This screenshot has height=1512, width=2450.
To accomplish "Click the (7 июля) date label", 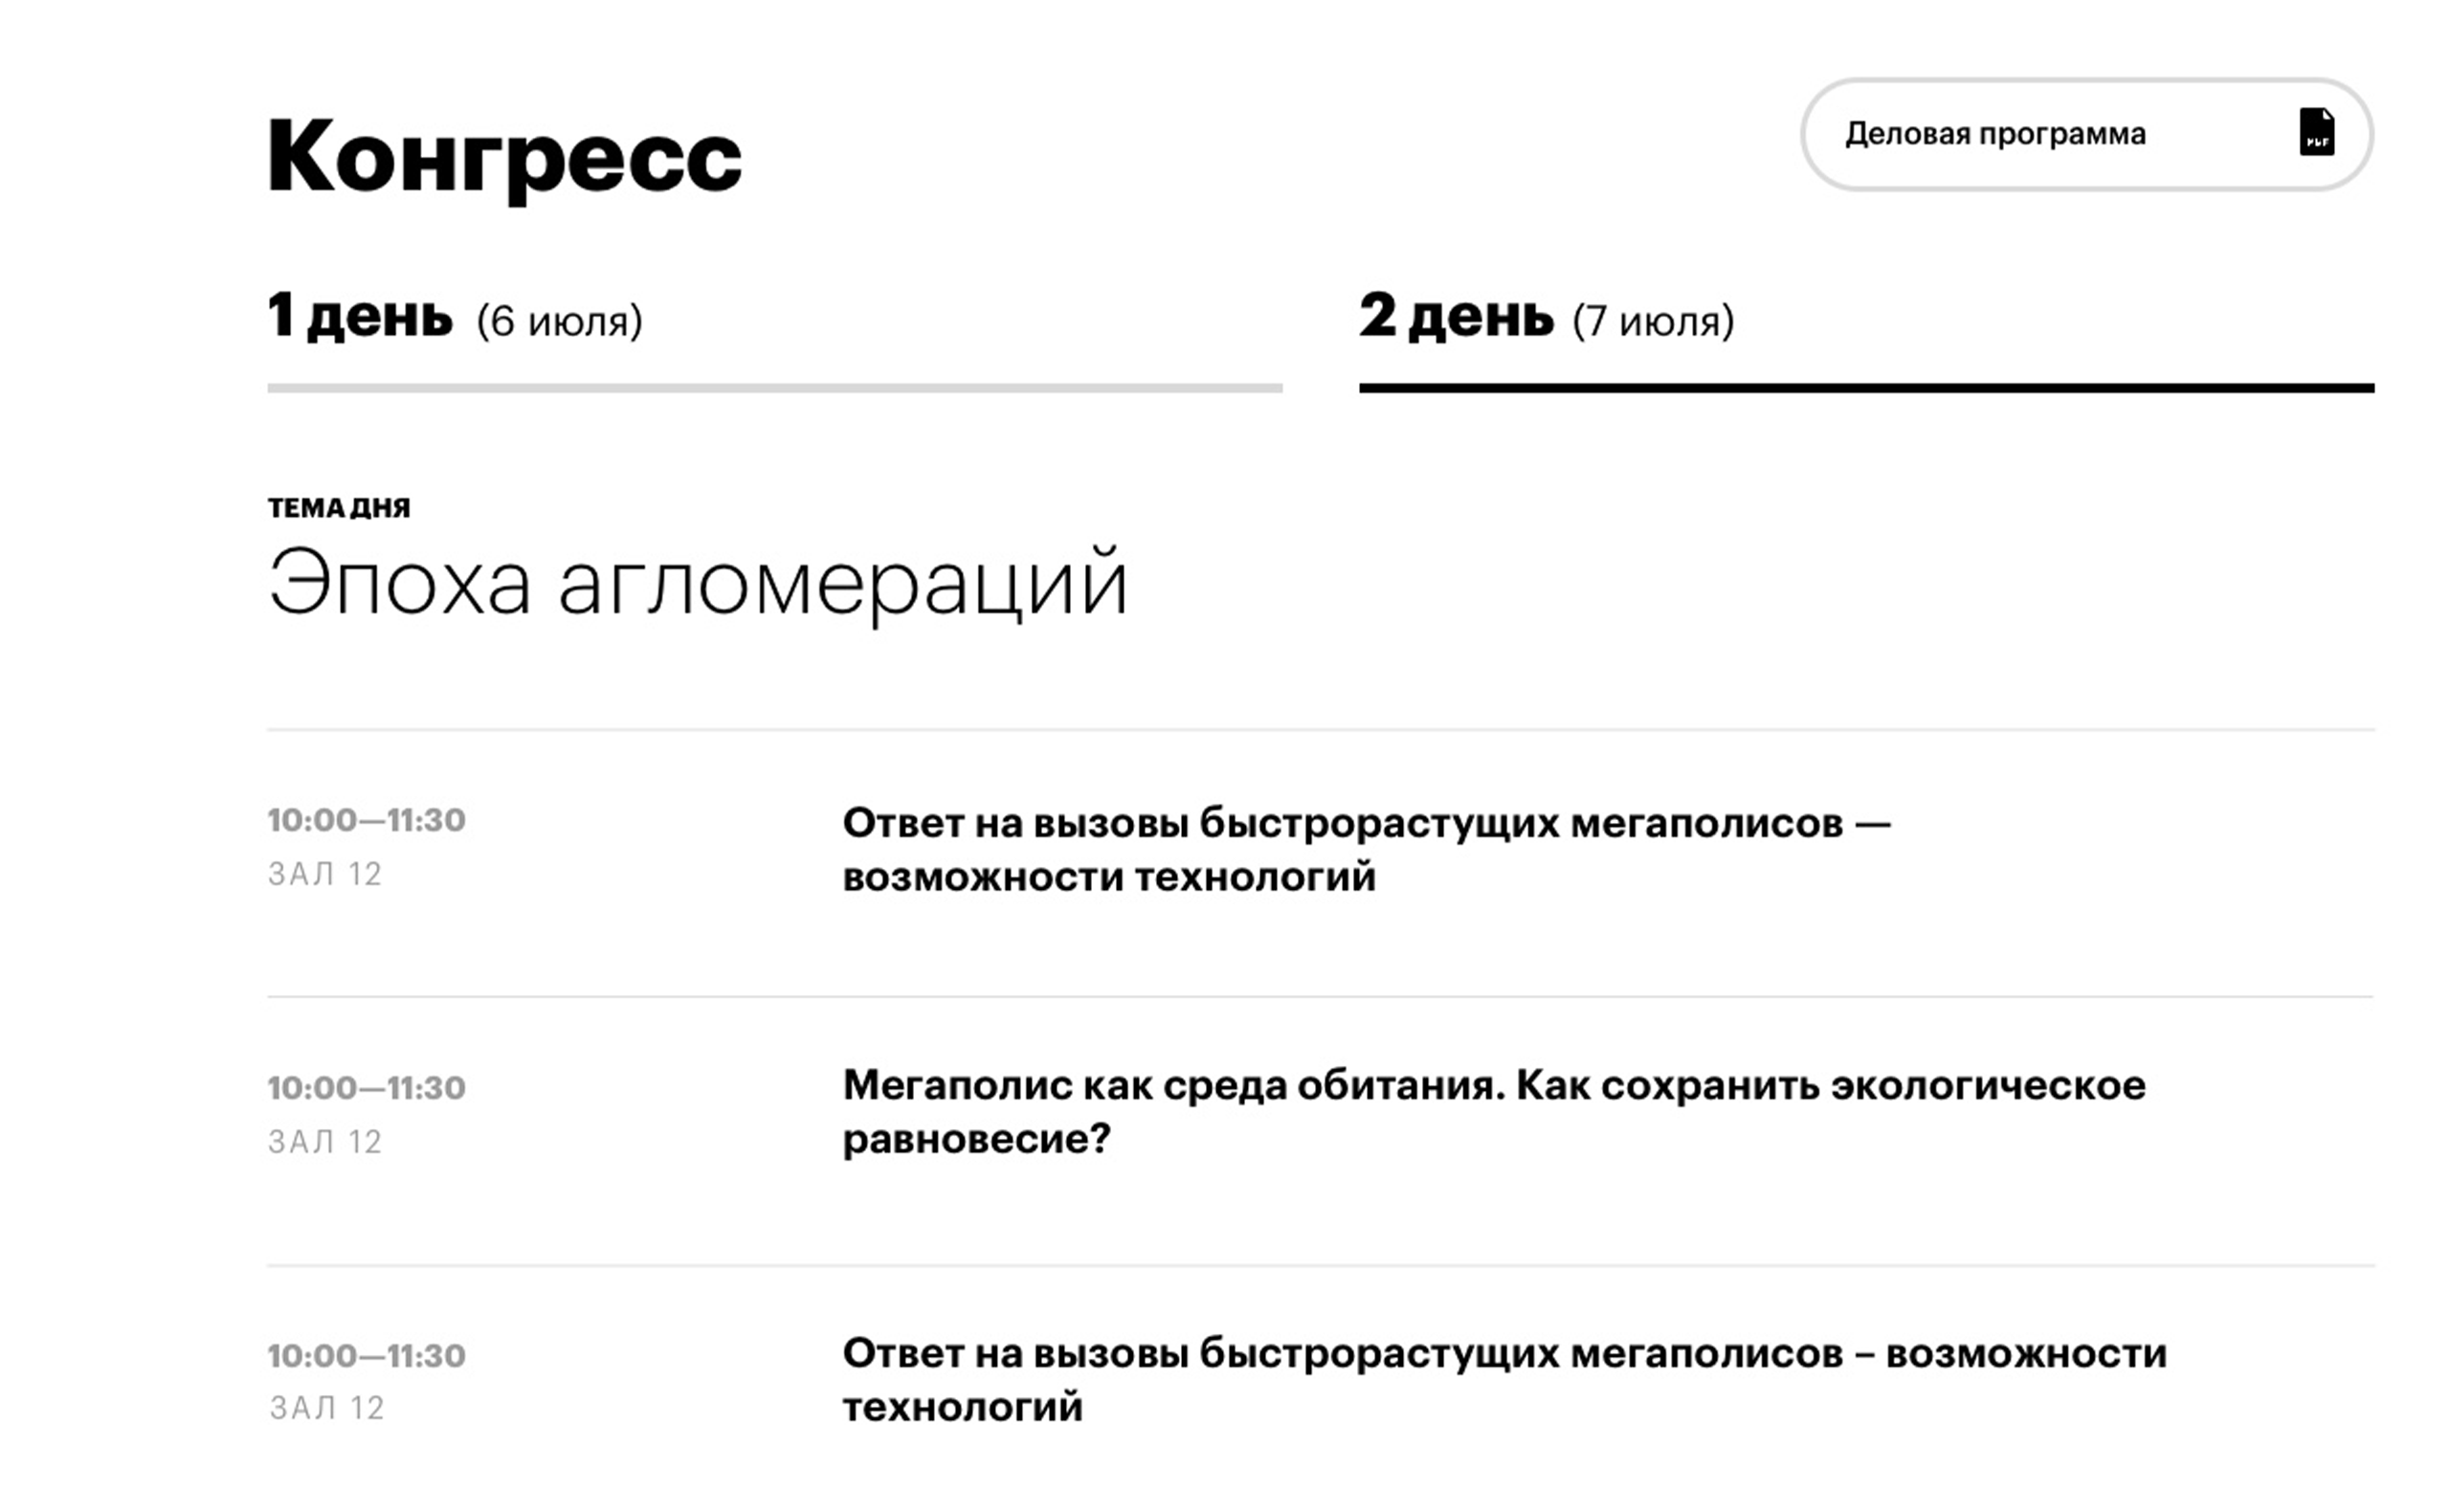I will (1653, 321).
